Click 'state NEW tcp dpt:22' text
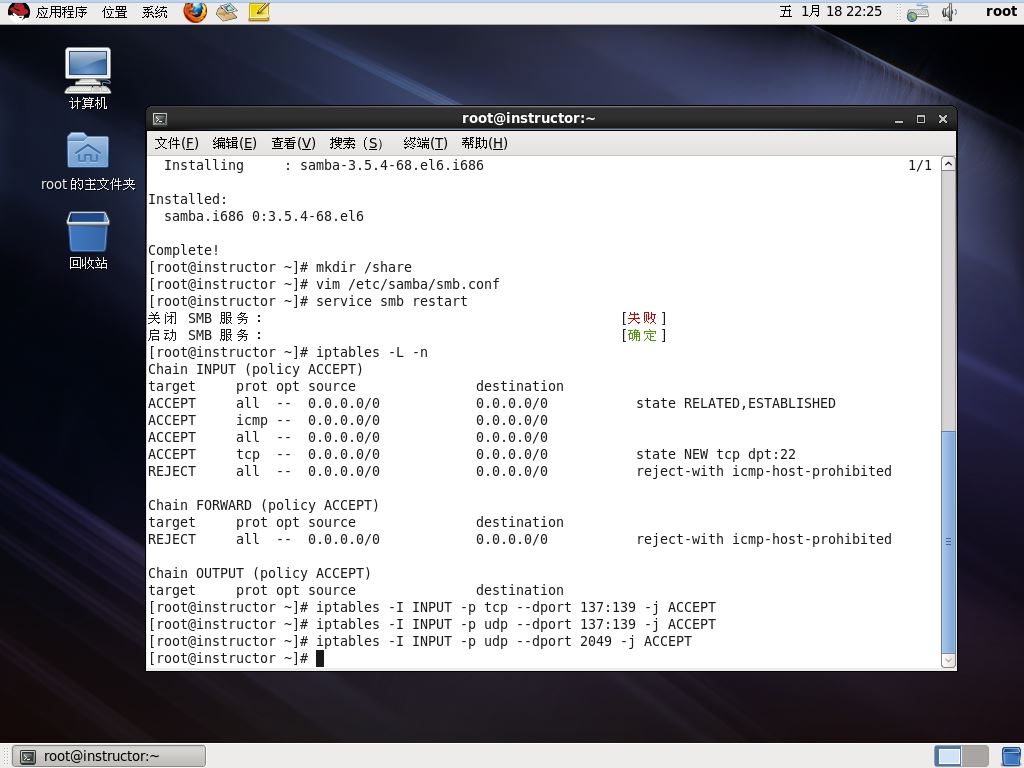This screenshot has width=1024, height=768. 716,454
